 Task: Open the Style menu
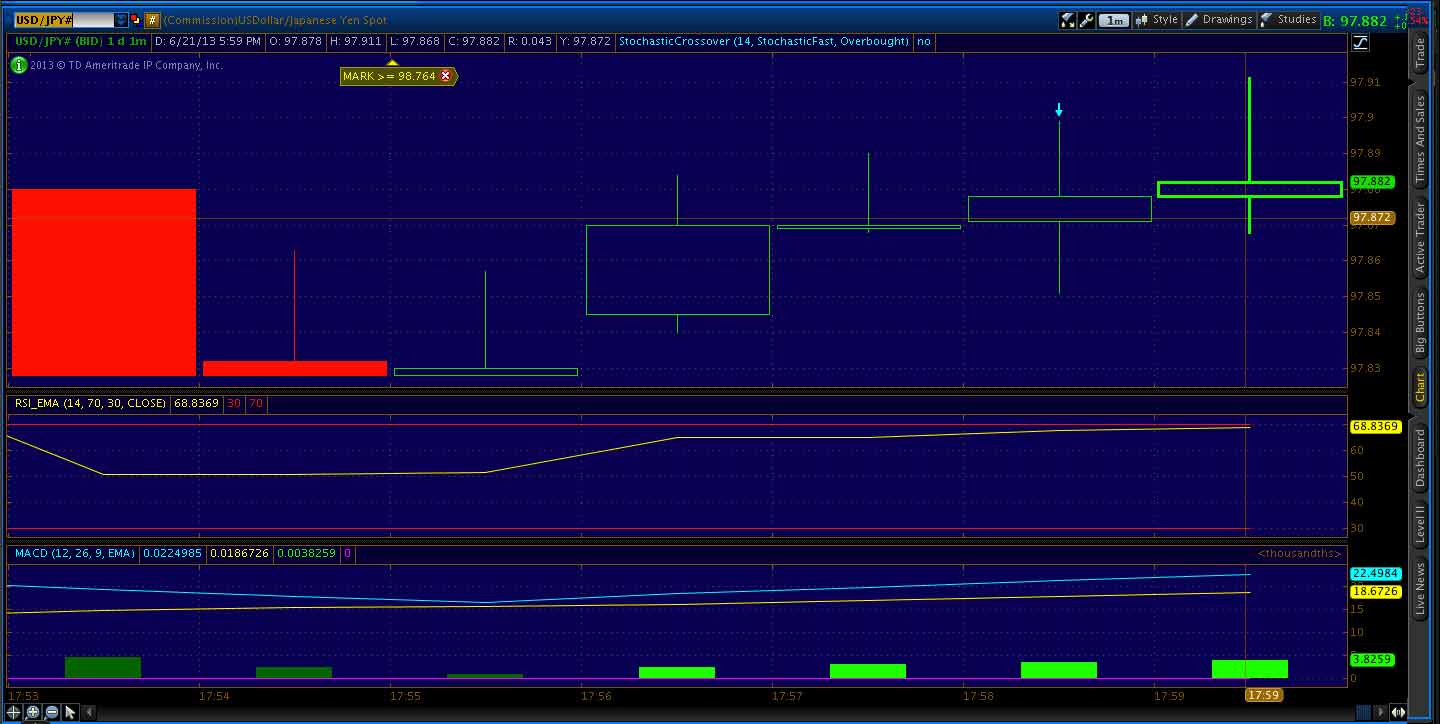coord(1157,20)
